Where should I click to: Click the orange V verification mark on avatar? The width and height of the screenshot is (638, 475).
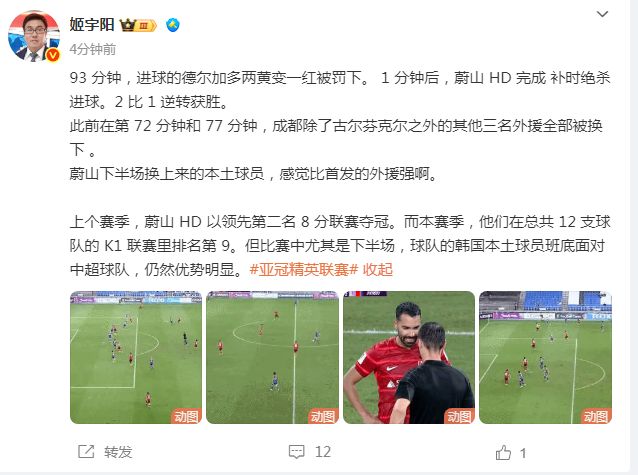53,55
